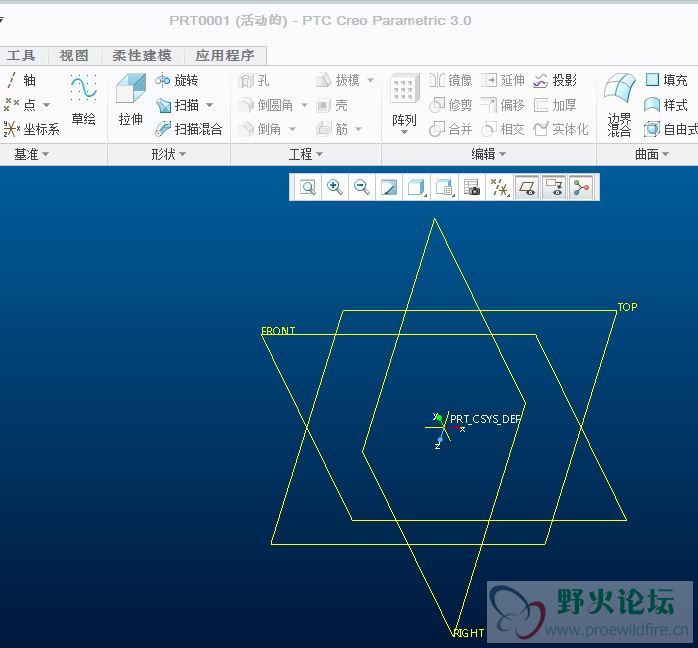Screen dimensions: 698x648
Task: Click the 点 (Point) datum tool
Action: pyautogui.click(x=20, y=105)
